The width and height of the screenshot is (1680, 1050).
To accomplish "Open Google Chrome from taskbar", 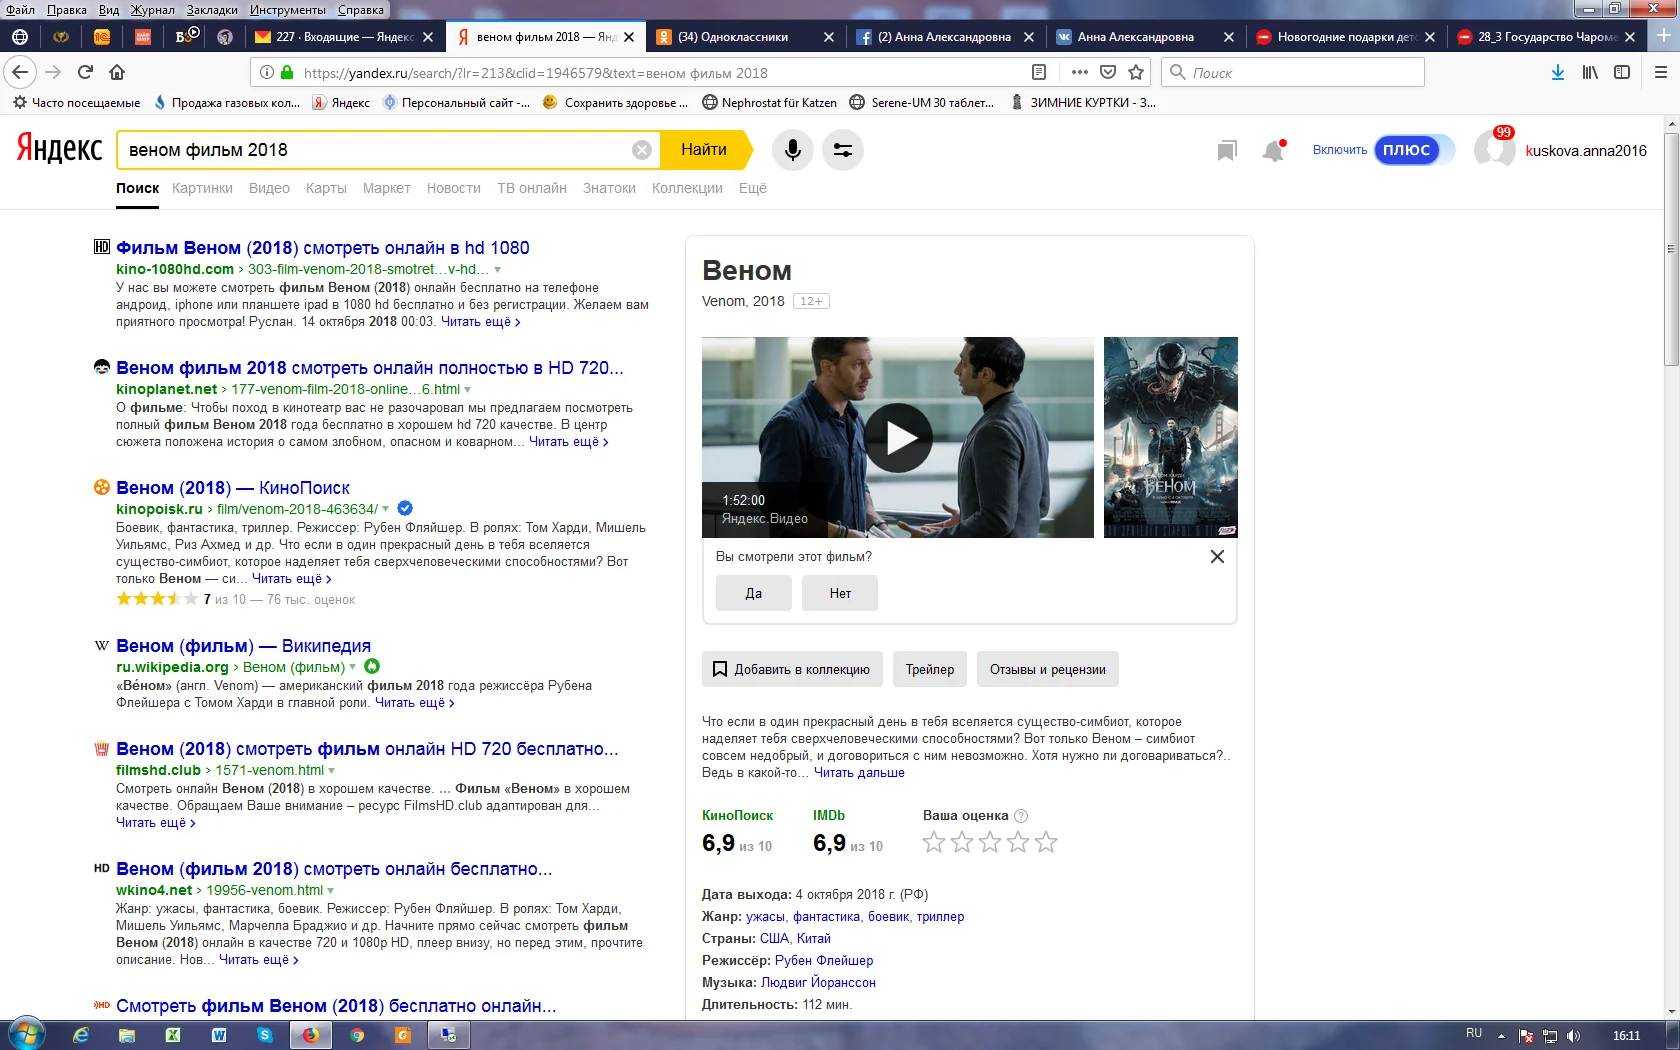I will [357, 1035].
